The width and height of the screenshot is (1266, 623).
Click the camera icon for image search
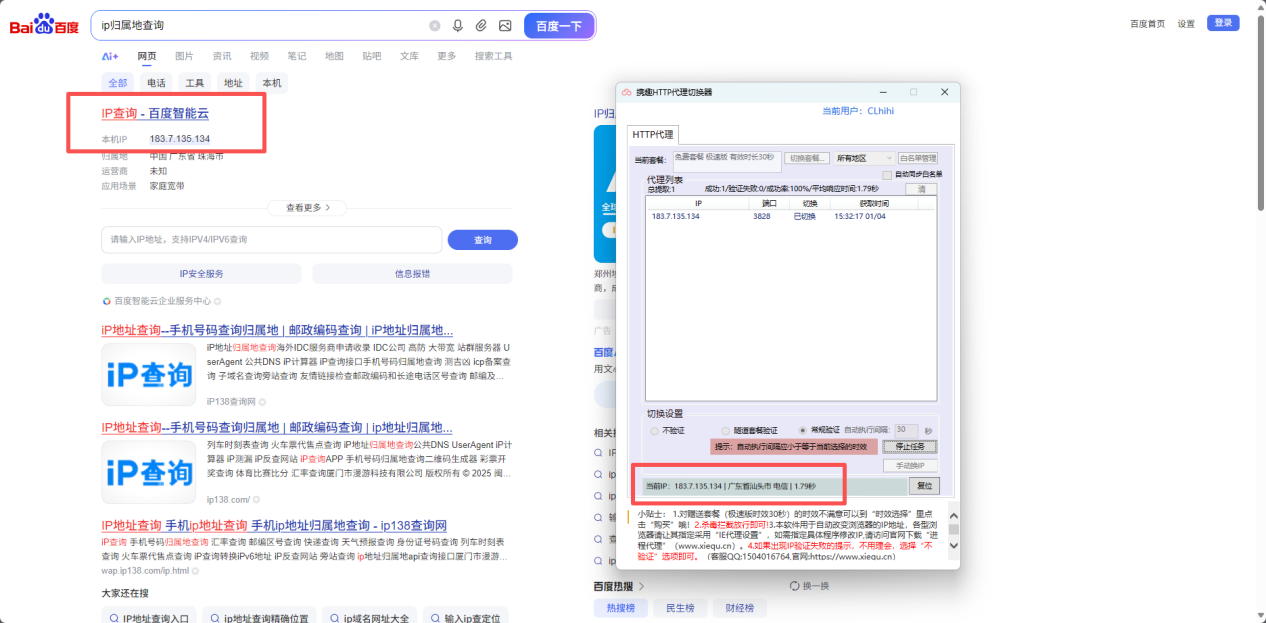pyautogui.click(x=505, y=24)
